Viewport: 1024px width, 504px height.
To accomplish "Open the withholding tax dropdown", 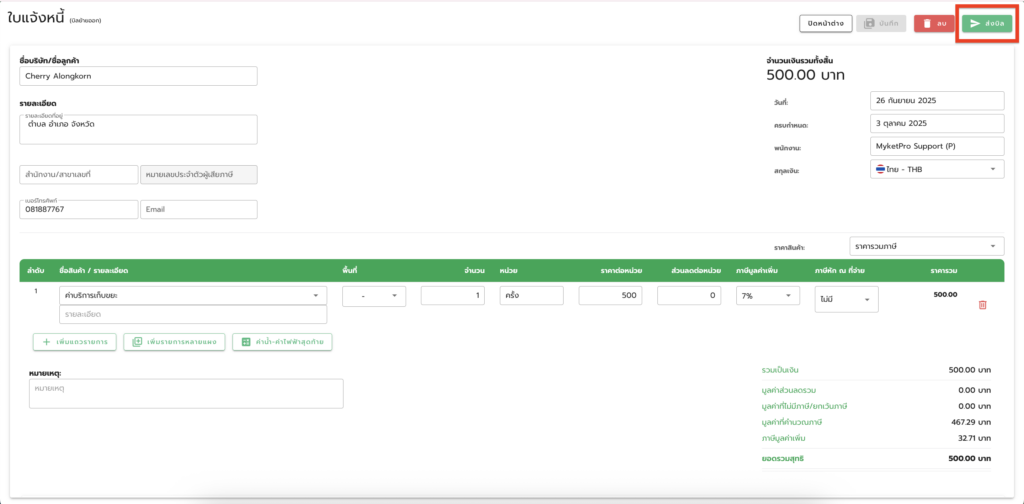I will coord(847,298).
